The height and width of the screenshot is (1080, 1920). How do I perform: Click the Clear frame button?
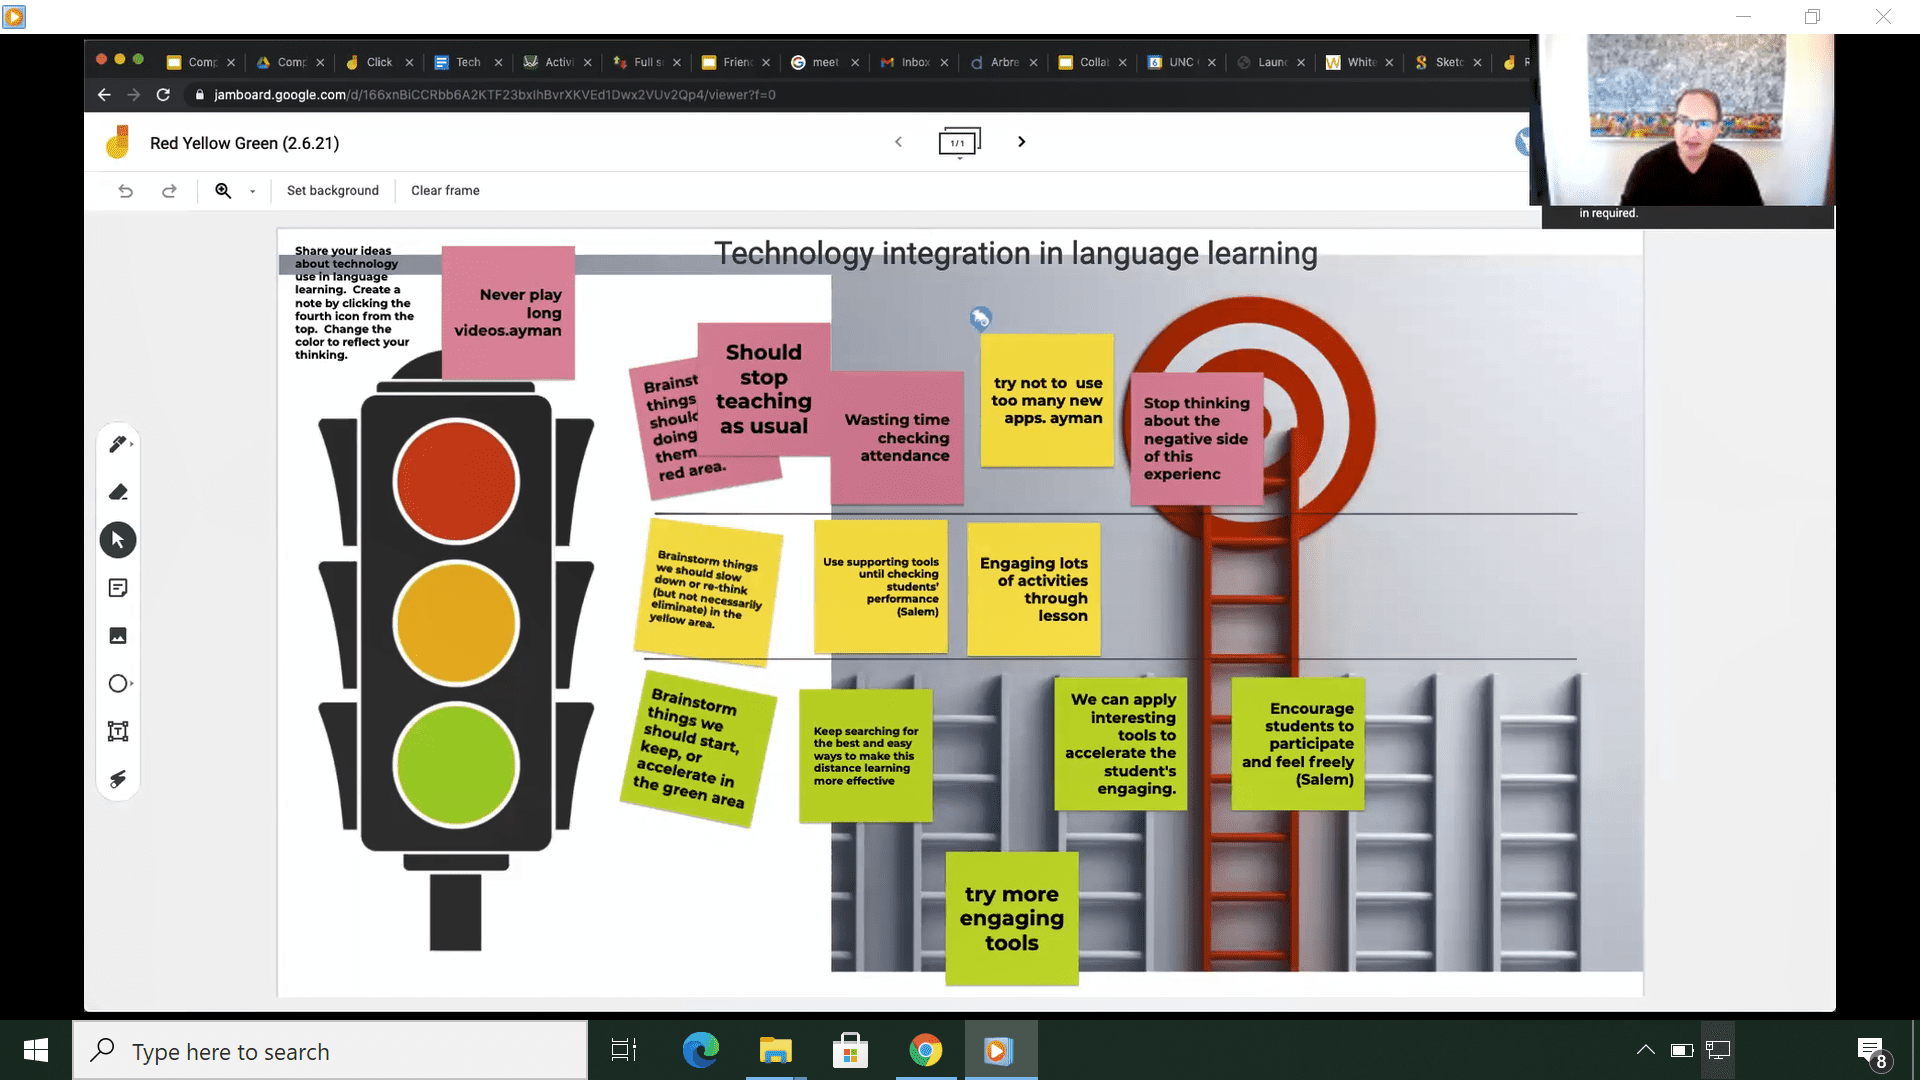coord(444,190)
